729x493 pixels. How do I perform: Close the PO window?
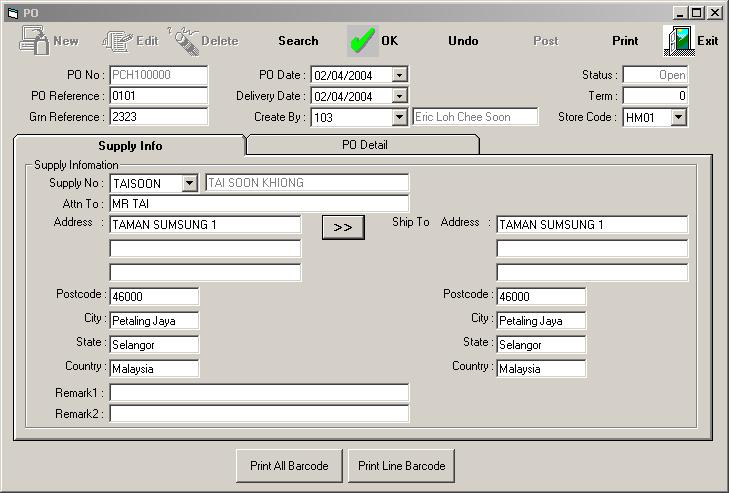click(x=715, y=13)
